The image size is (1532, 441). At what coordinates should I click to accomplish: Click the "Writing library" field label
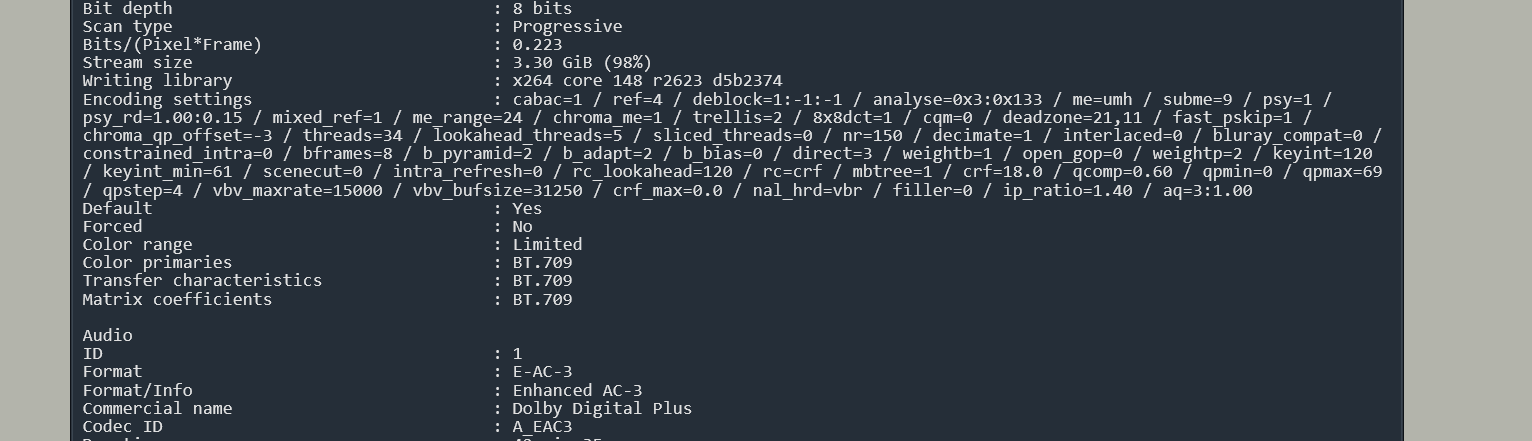coord(157,81)
